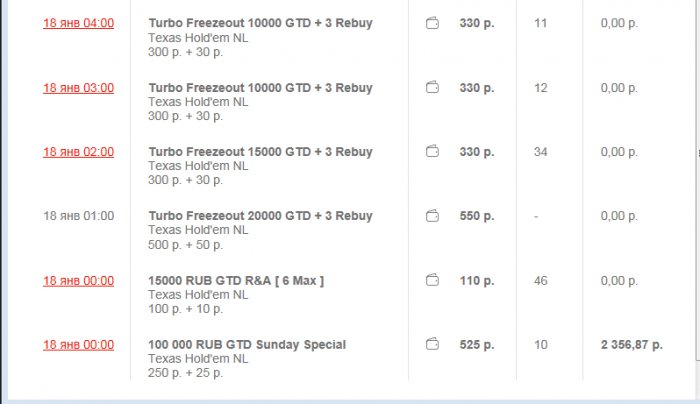
Task: Open the date link for 100 000 RUB Sunday Special
Action: 78,345
